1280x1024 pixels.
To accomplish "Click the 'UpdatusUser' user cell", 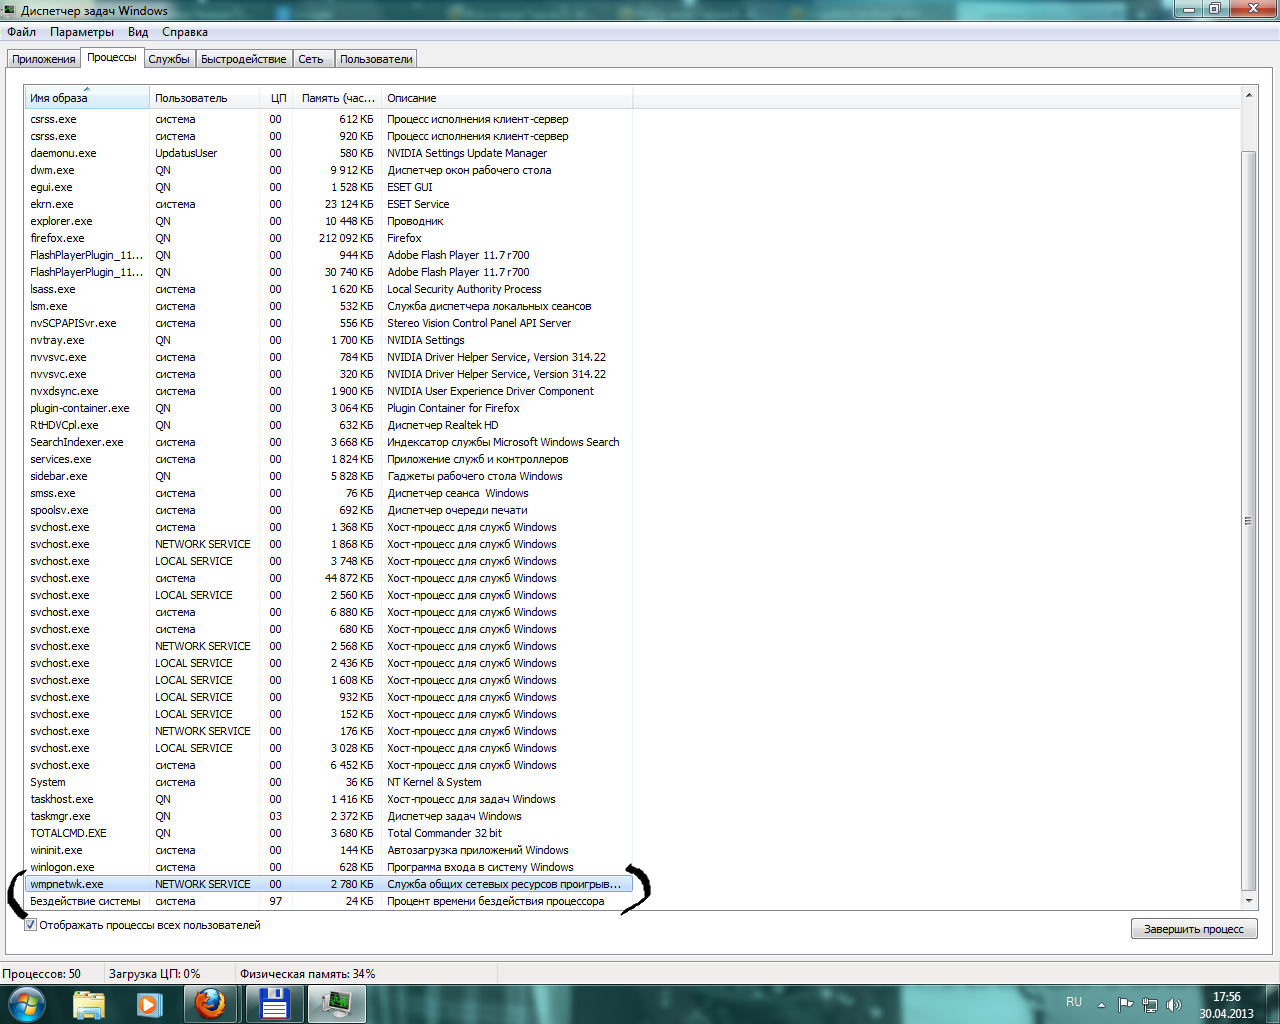I will click(186, 153).
